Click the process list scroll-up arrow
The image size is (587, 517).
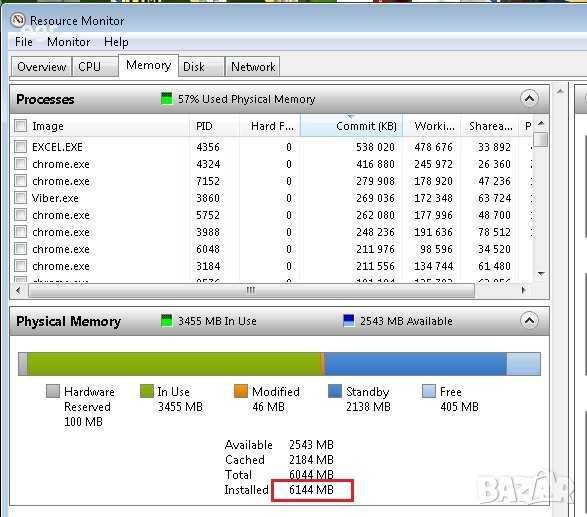click(541, 123)
